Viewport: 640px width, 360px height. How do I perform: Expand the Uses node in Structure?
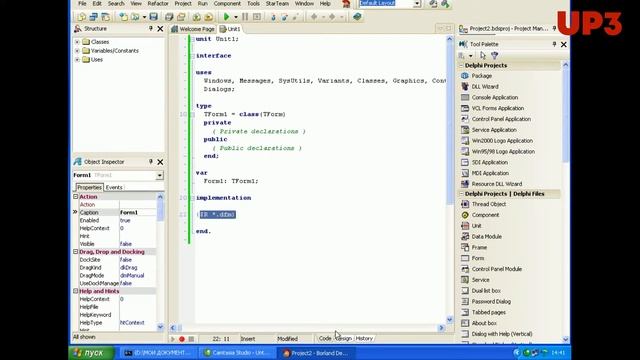pos(77,60)
